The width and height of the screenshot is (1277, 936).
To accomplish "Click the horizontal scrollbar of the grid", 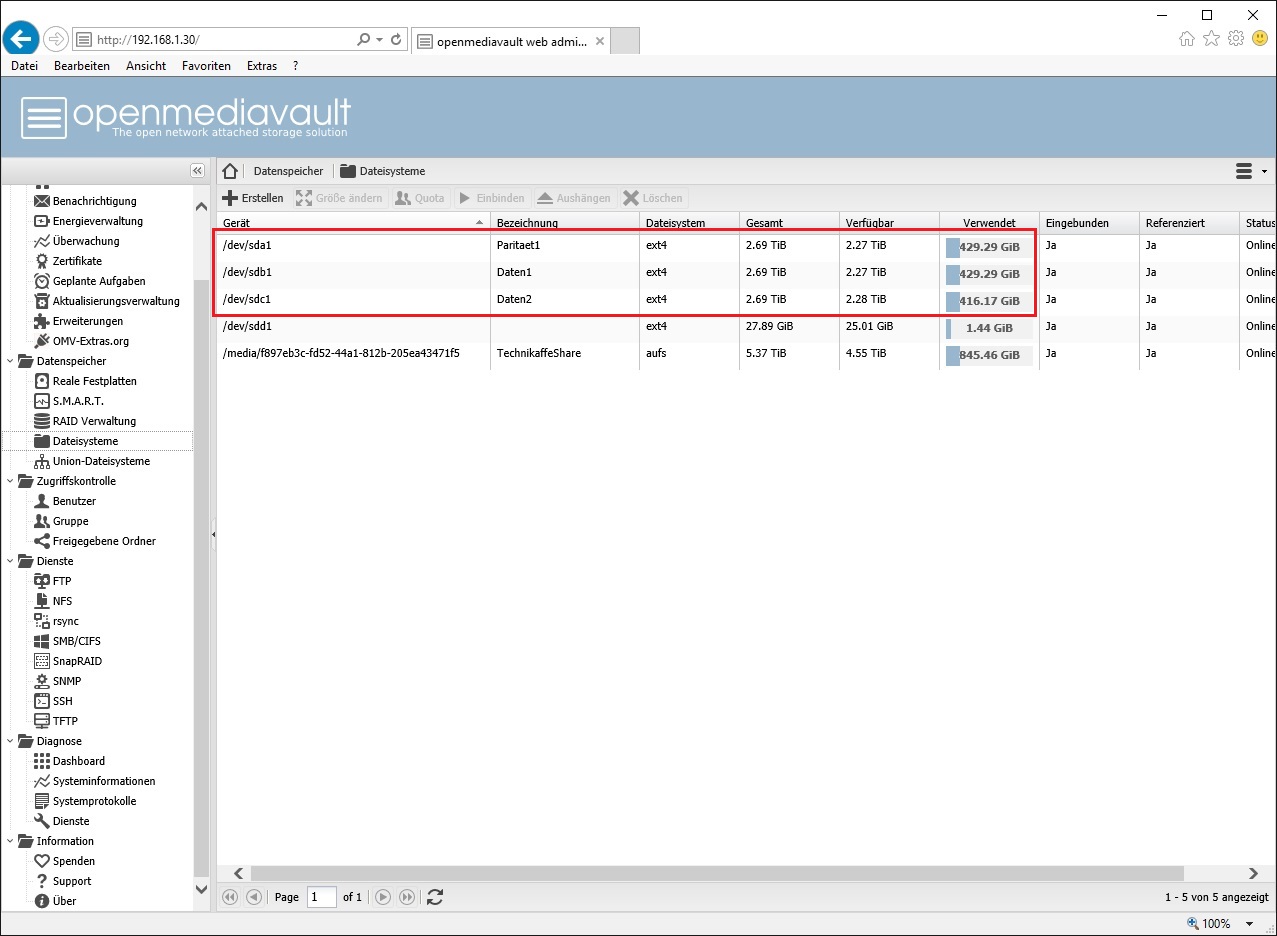I will click(x=717, y=873).
